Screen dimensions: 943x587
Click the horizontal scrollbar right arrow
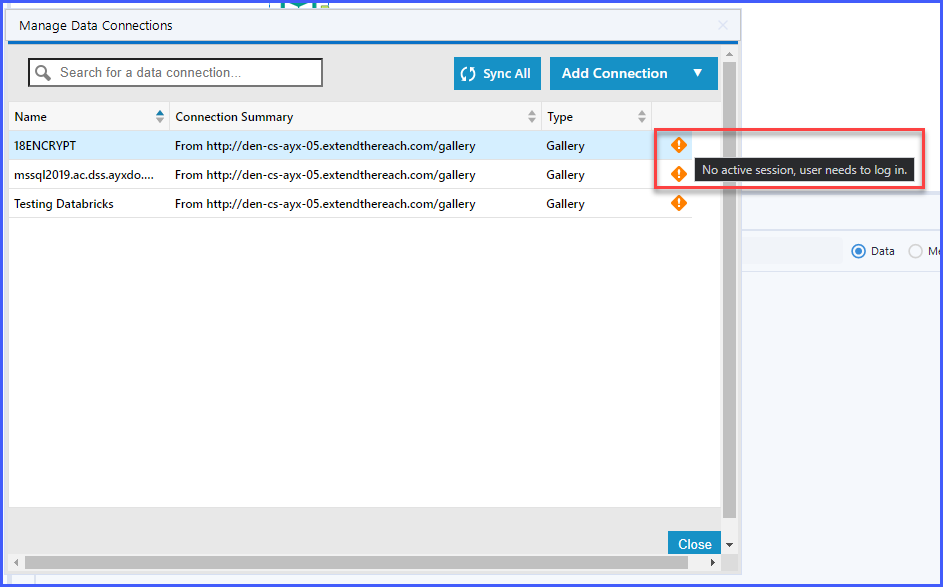[713, 562]
